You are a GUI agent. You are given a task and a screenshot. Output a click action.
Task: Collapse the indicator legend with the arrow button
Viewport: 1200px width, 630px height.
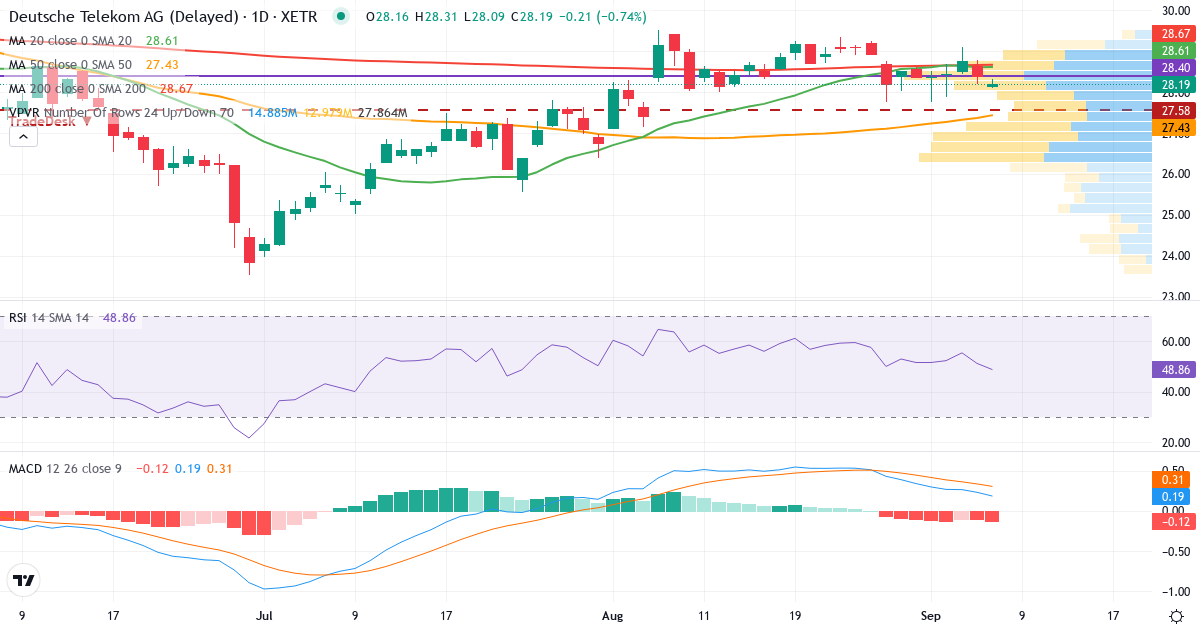click(x=23, y=136)
